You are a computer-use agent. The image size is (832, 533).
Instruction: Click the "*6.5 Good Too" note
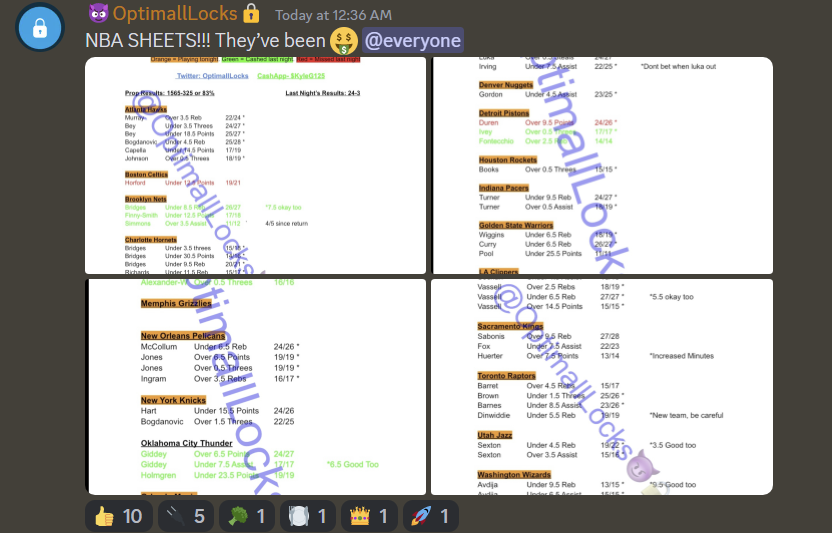353,465
